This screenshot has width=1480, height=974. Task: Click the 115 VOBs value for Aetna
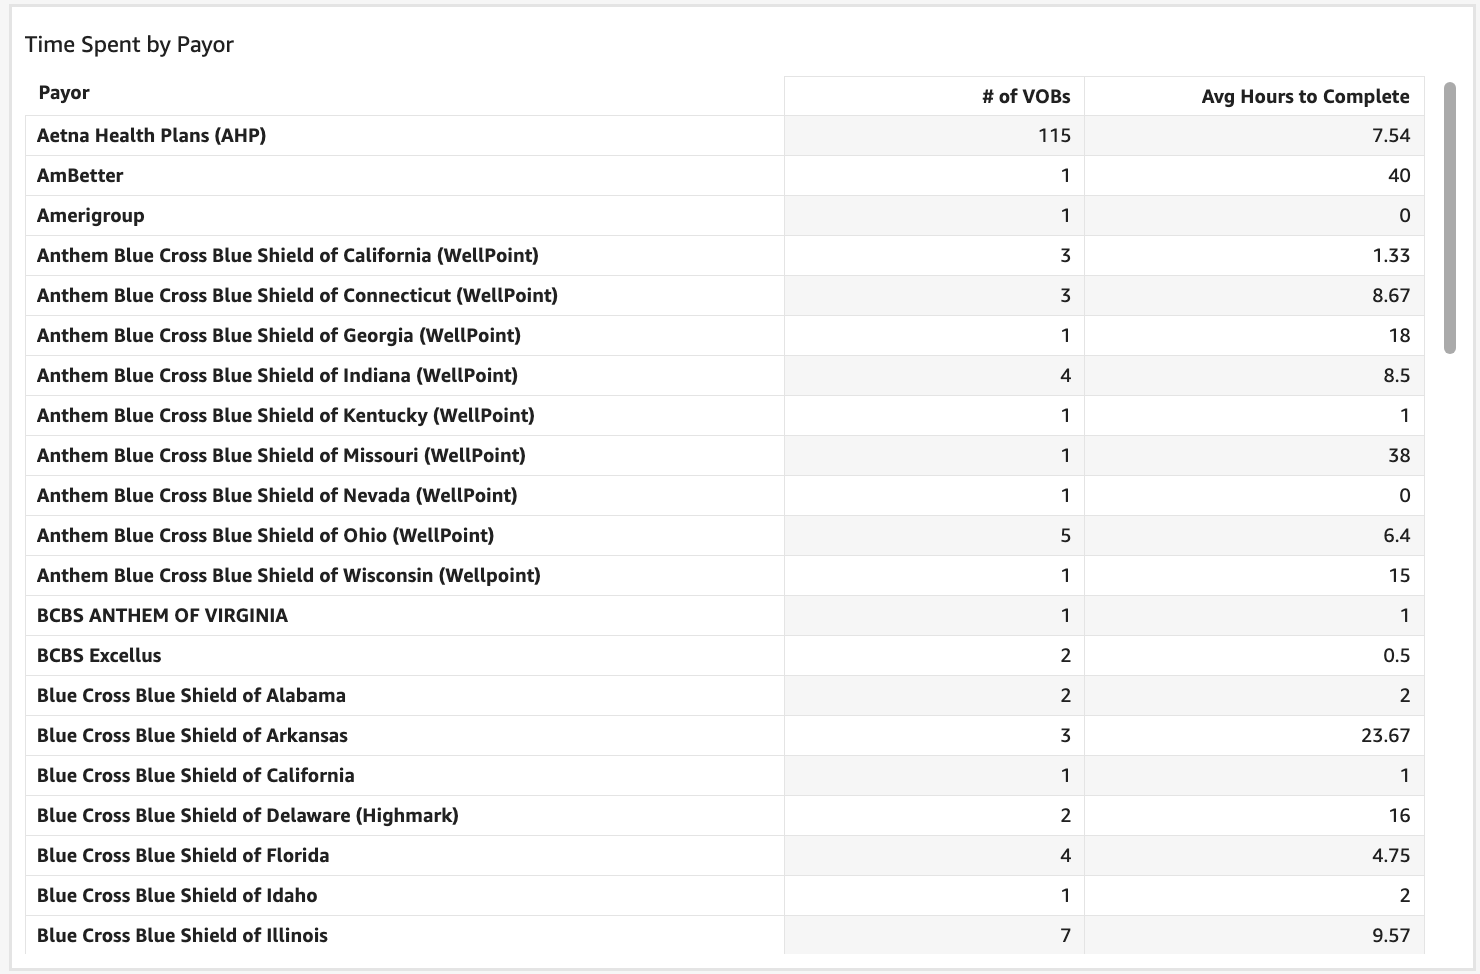[1054, 135]
